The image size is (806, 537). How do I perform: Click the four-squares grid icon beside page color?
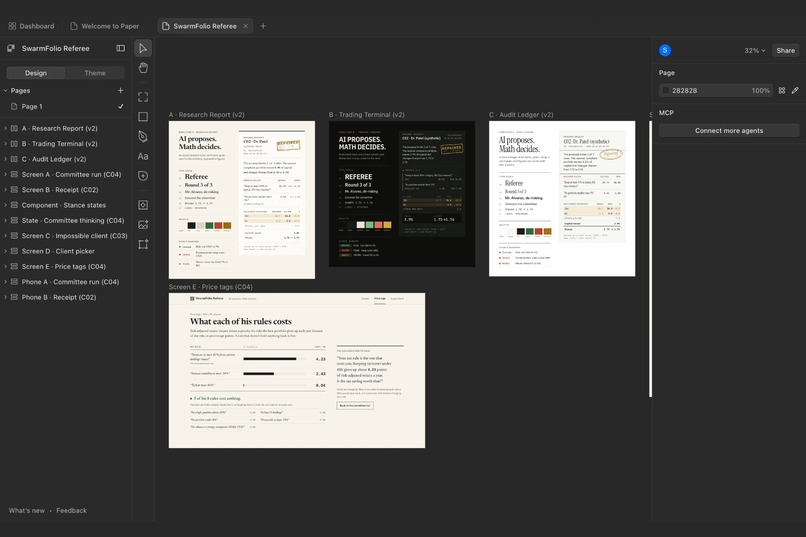click(781, 90)
